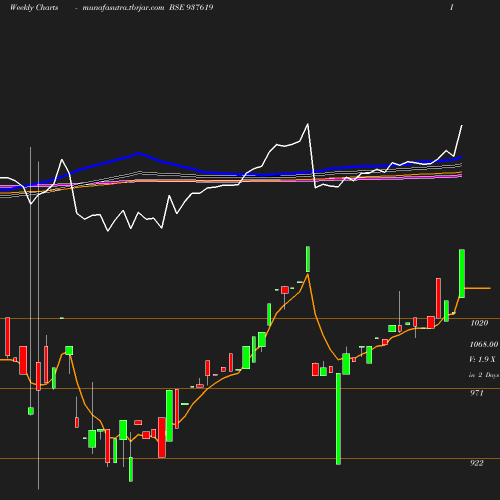Click the 971 price level label
The height and width of the screenshot is (500, 500).
[477, 393]
